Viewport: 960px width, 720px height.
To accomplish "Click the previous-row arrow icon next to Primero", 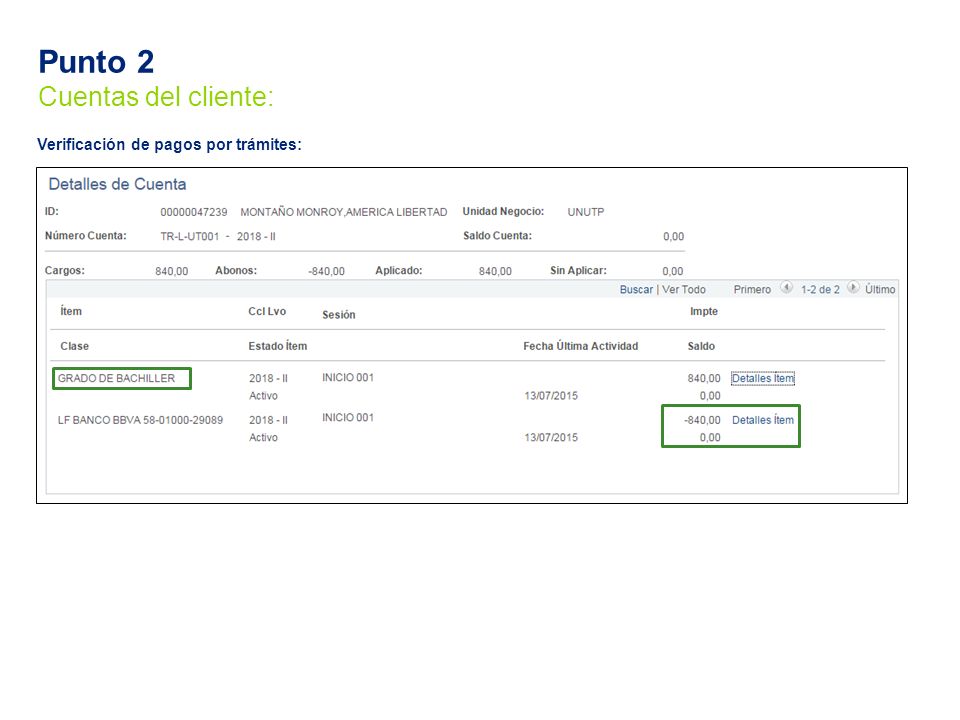I will tap(787, 288).
